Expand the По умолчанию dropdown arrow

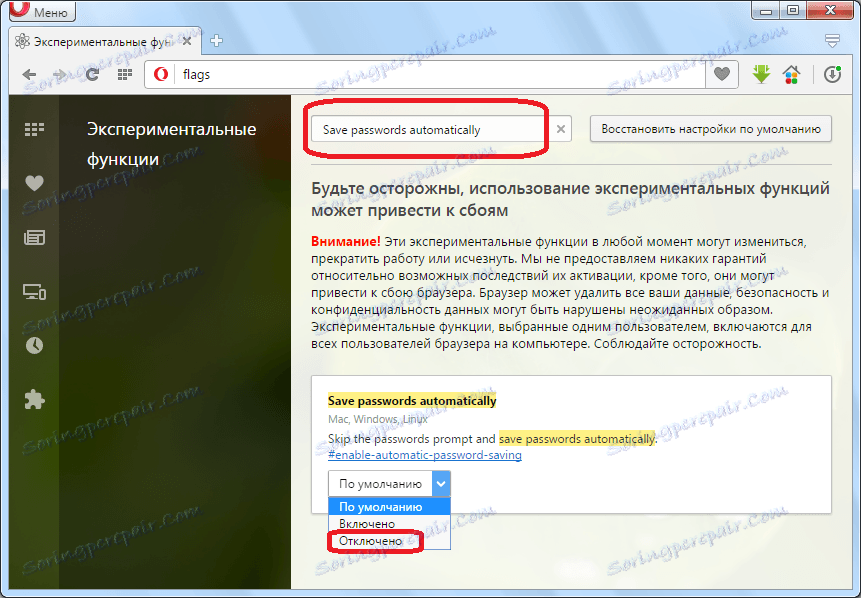point(441,484)
